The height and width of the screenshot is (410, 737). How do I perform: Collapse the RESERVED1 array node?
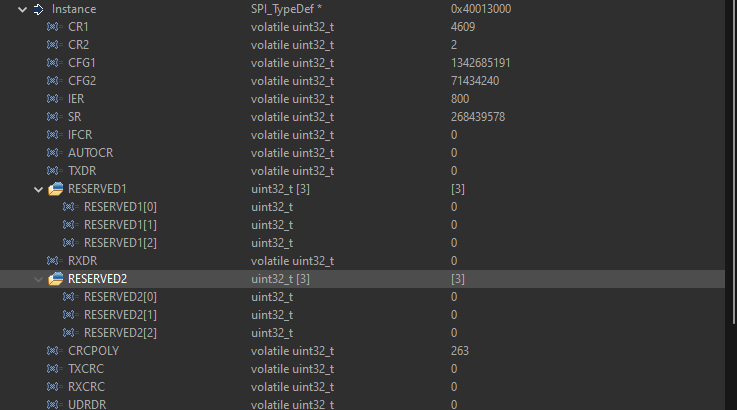coord(39,189)
